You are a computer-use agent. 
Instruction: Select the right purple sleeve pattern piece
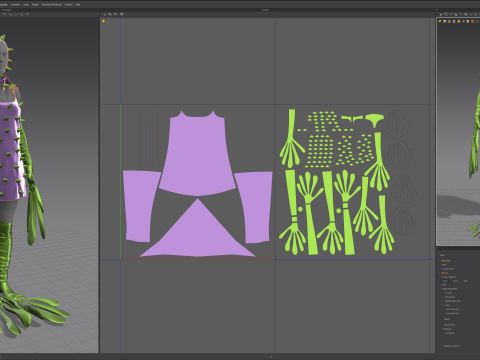pyautogui.click(x=255, y=207)
